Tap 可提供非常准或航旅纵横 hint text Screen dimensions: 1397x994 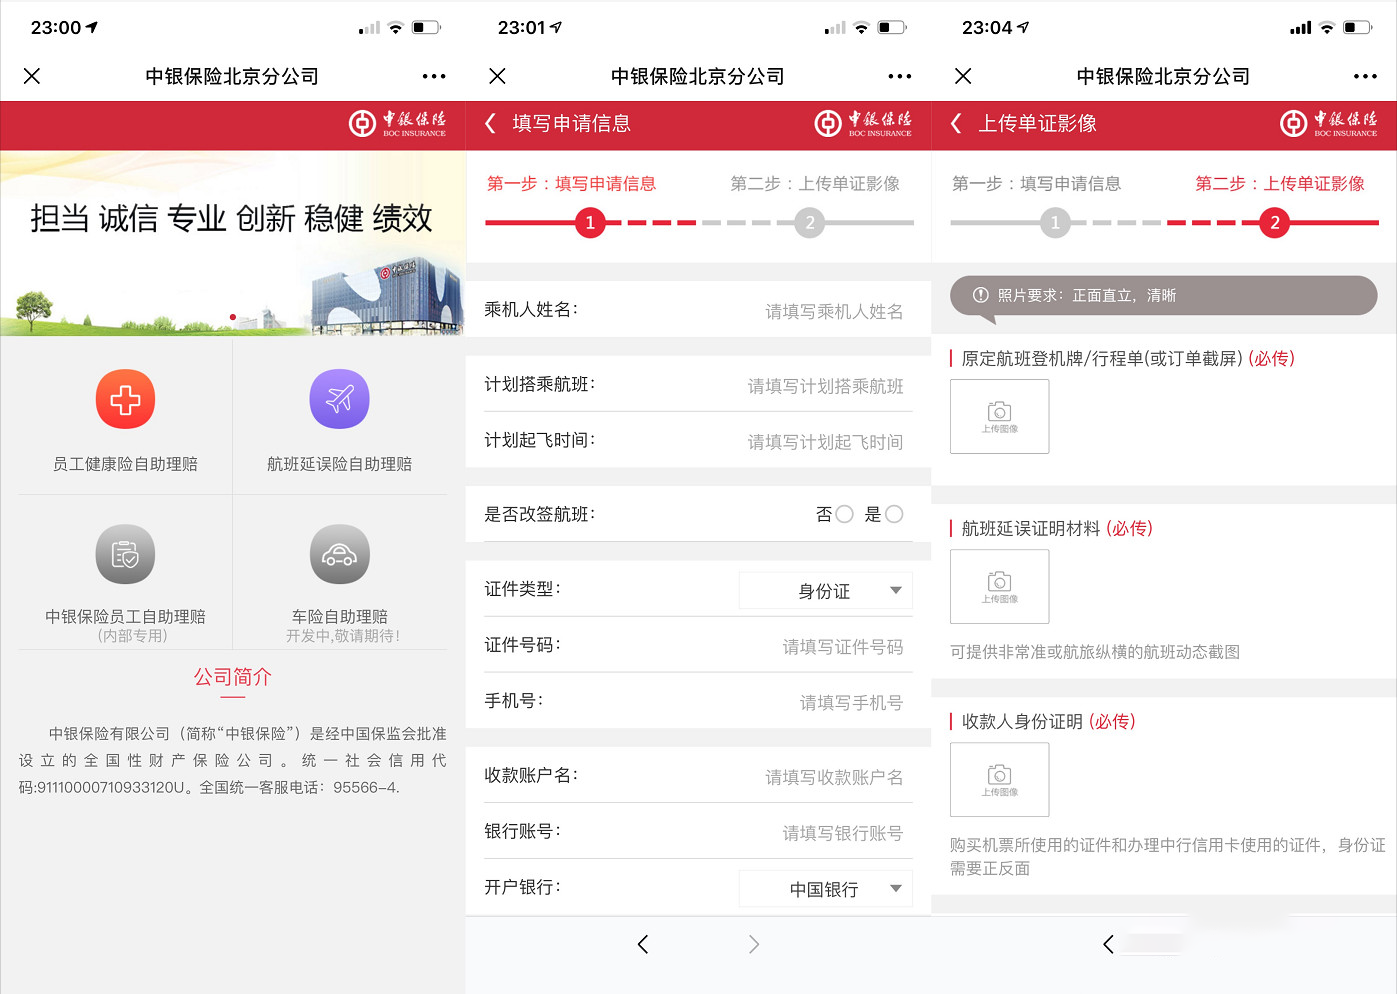pos(1095,652)
